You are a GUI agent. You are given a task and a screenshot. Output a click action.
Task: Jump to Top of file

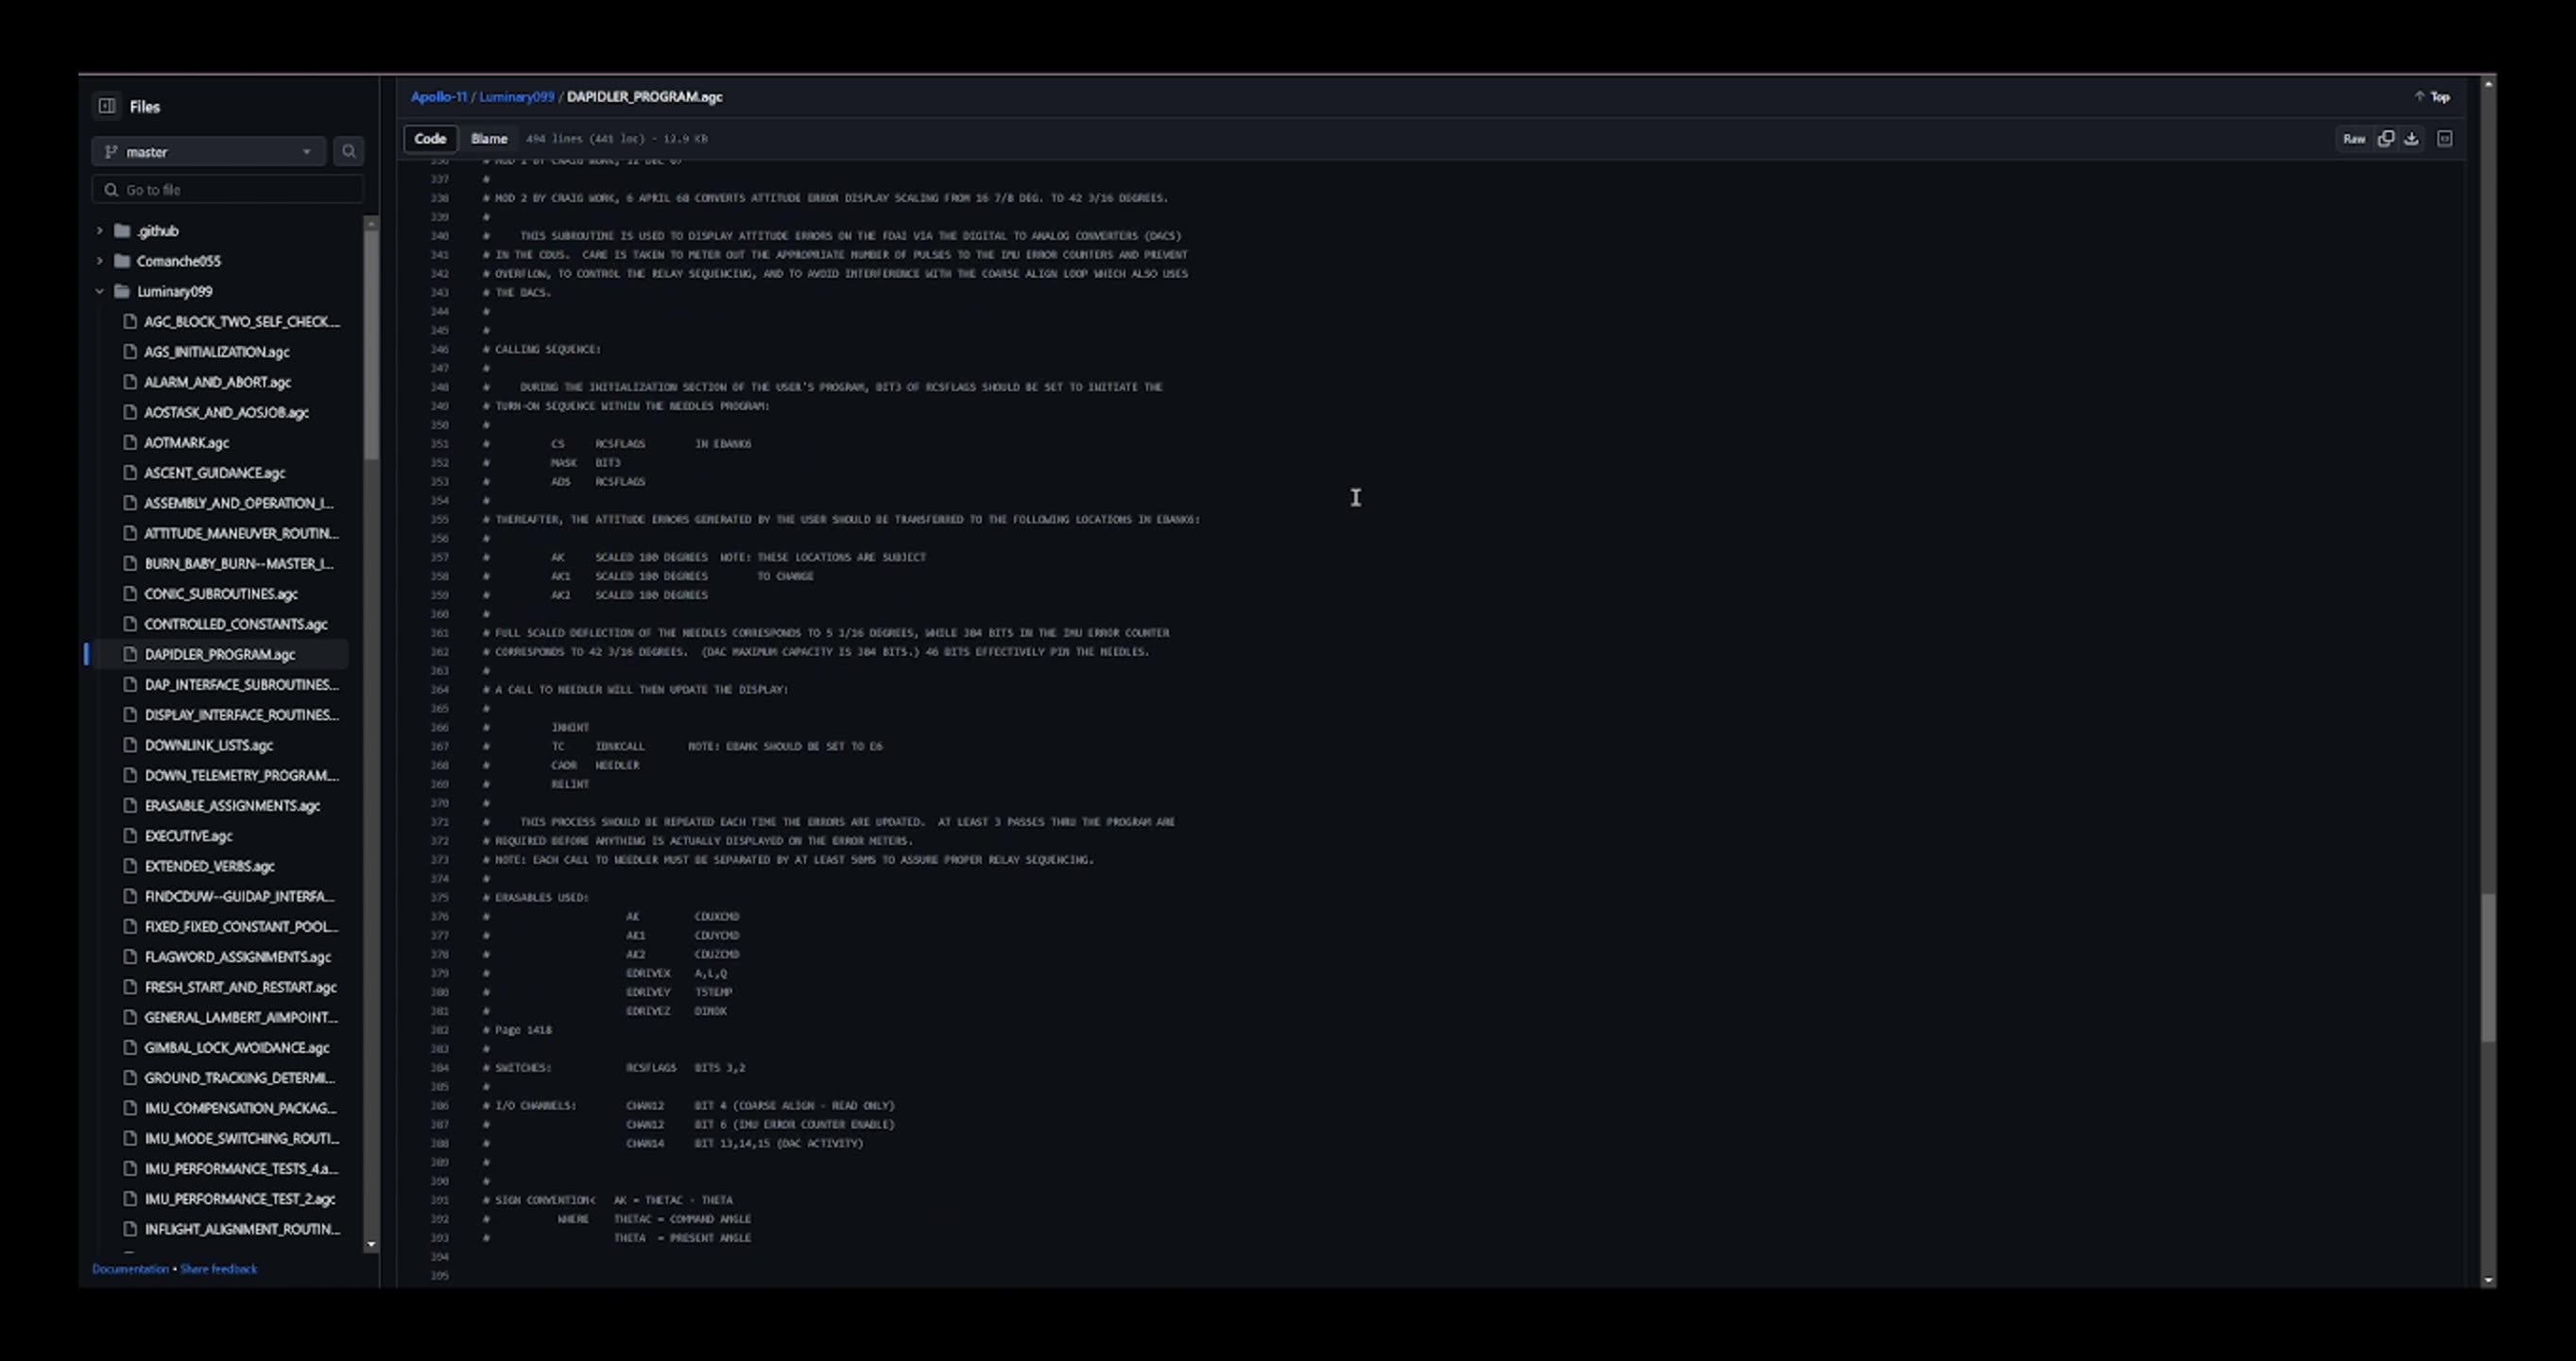pos(2432,97)
